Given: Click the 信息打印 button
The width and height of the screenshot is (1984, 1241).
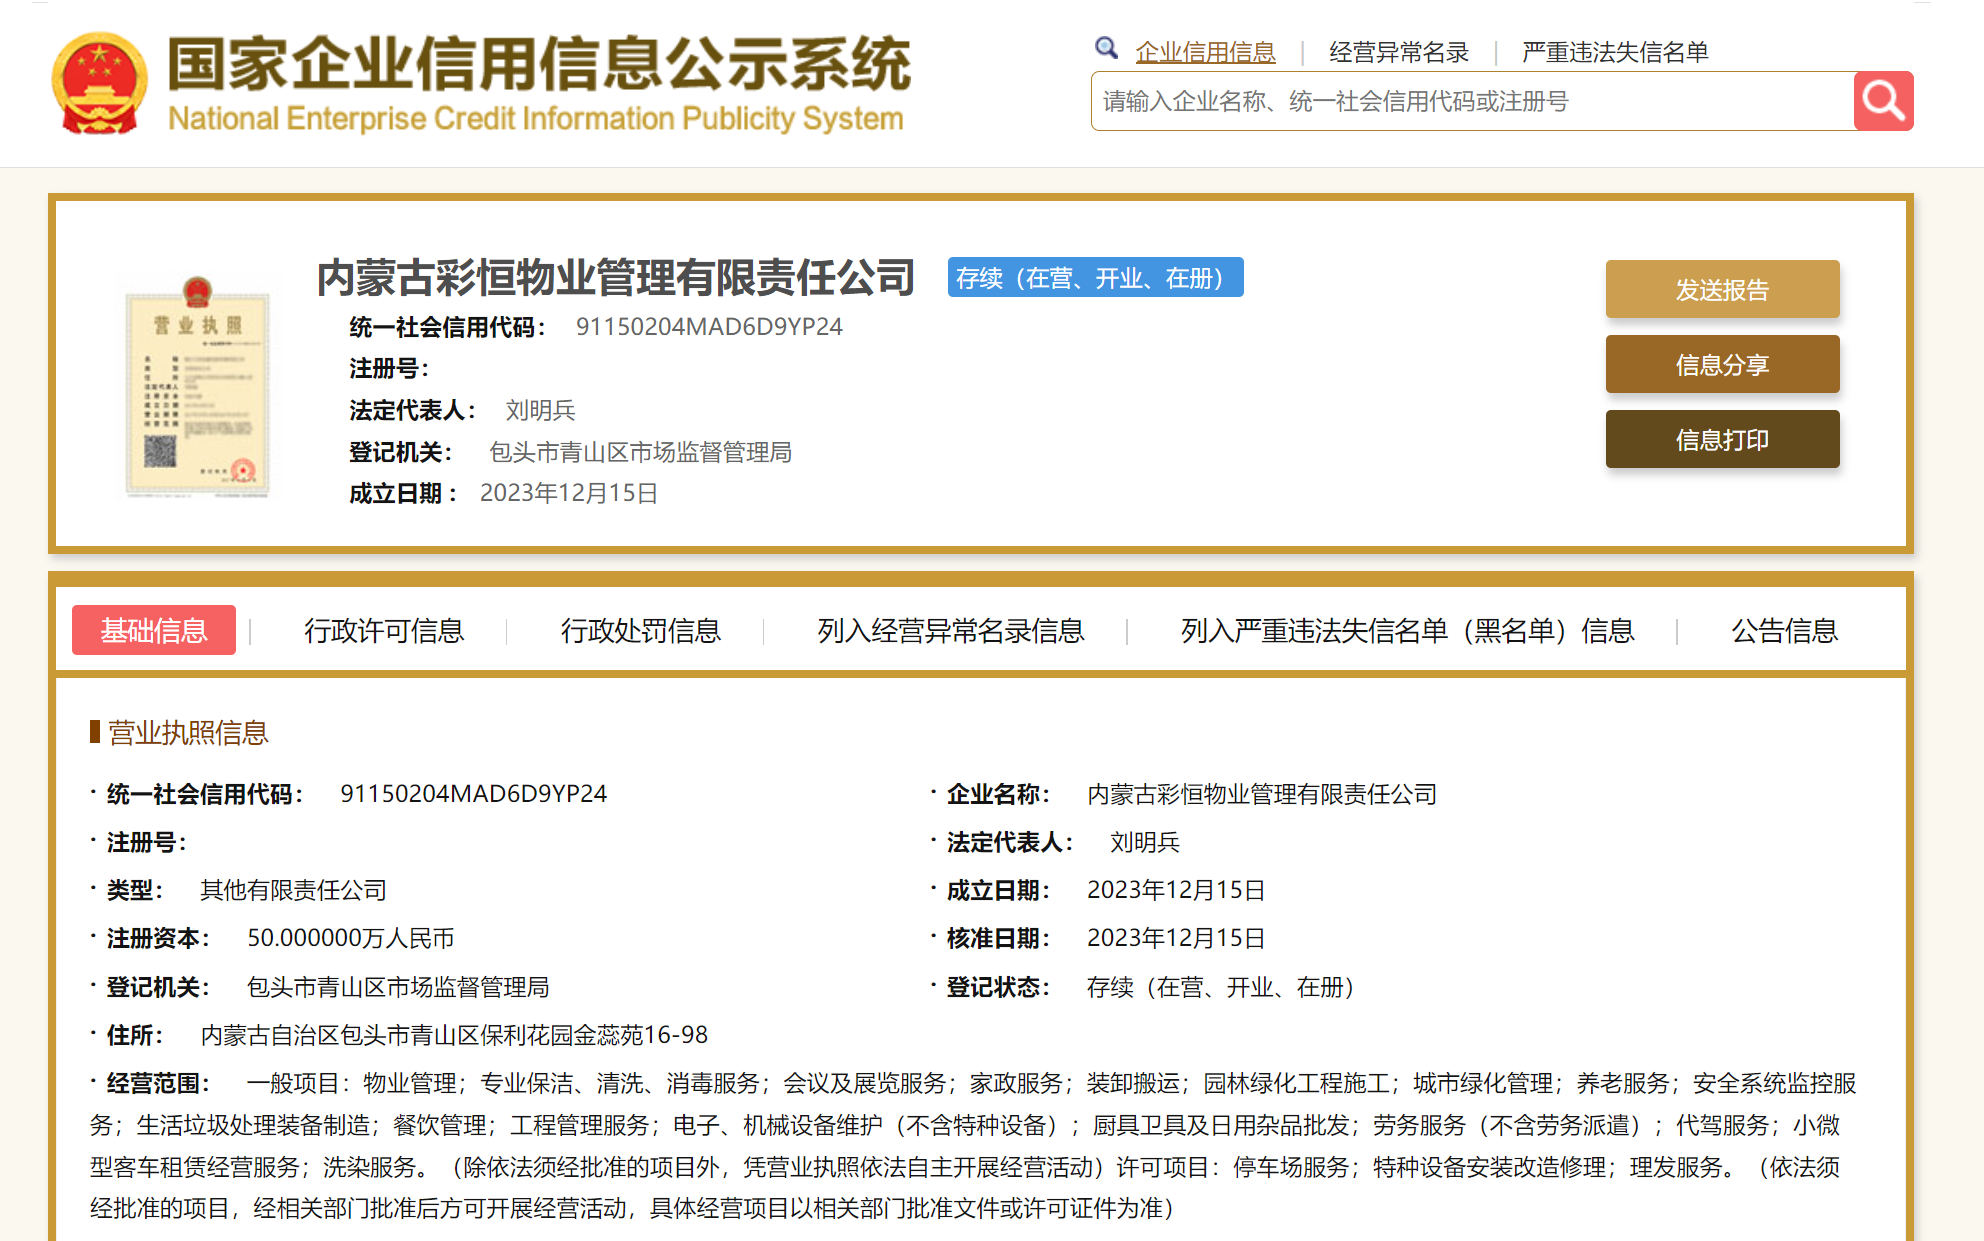Looking at the screenshot, I should (1721, 440).
